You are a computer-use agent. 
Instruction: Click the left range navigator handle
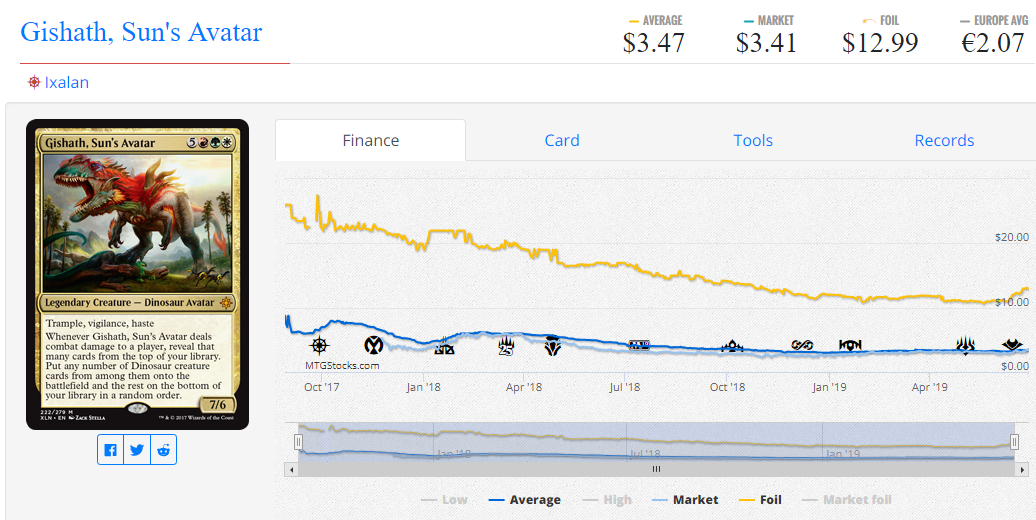pos(299,441)
